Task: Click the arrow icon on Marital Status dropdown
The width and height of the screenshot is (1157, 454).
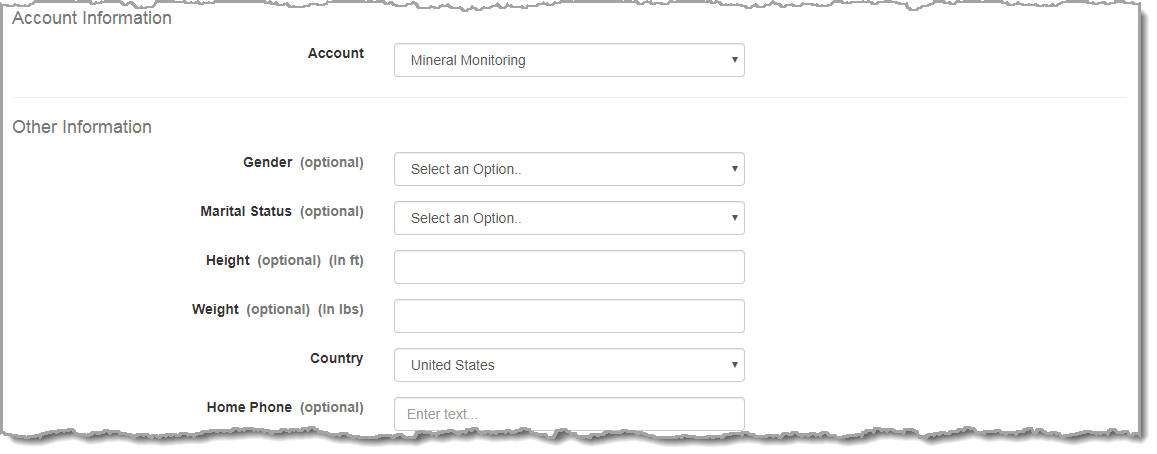Action: [735, 218]
